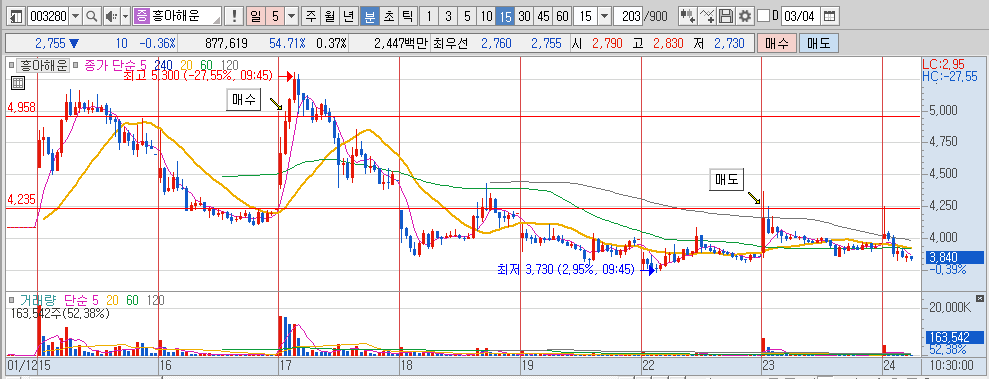Click the exclamation mark info button
This screenshot has height=379, width=989.
coord(235,16)
